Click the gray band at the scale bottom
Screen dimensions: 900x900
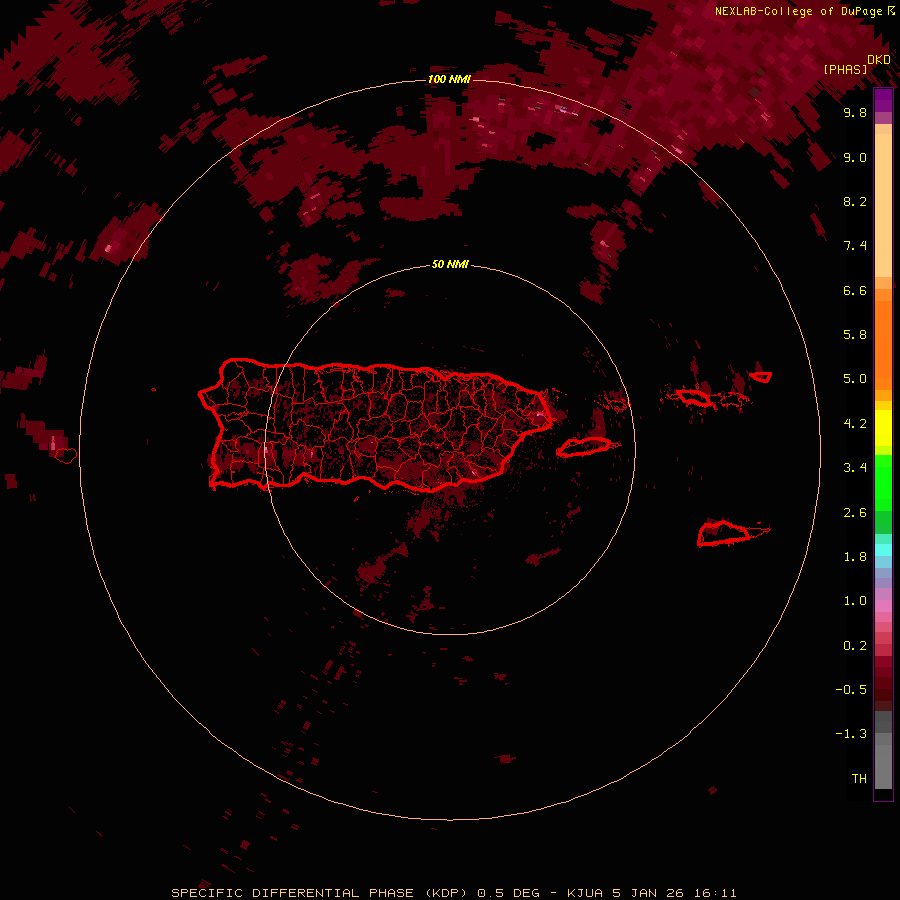pos(883,766)
